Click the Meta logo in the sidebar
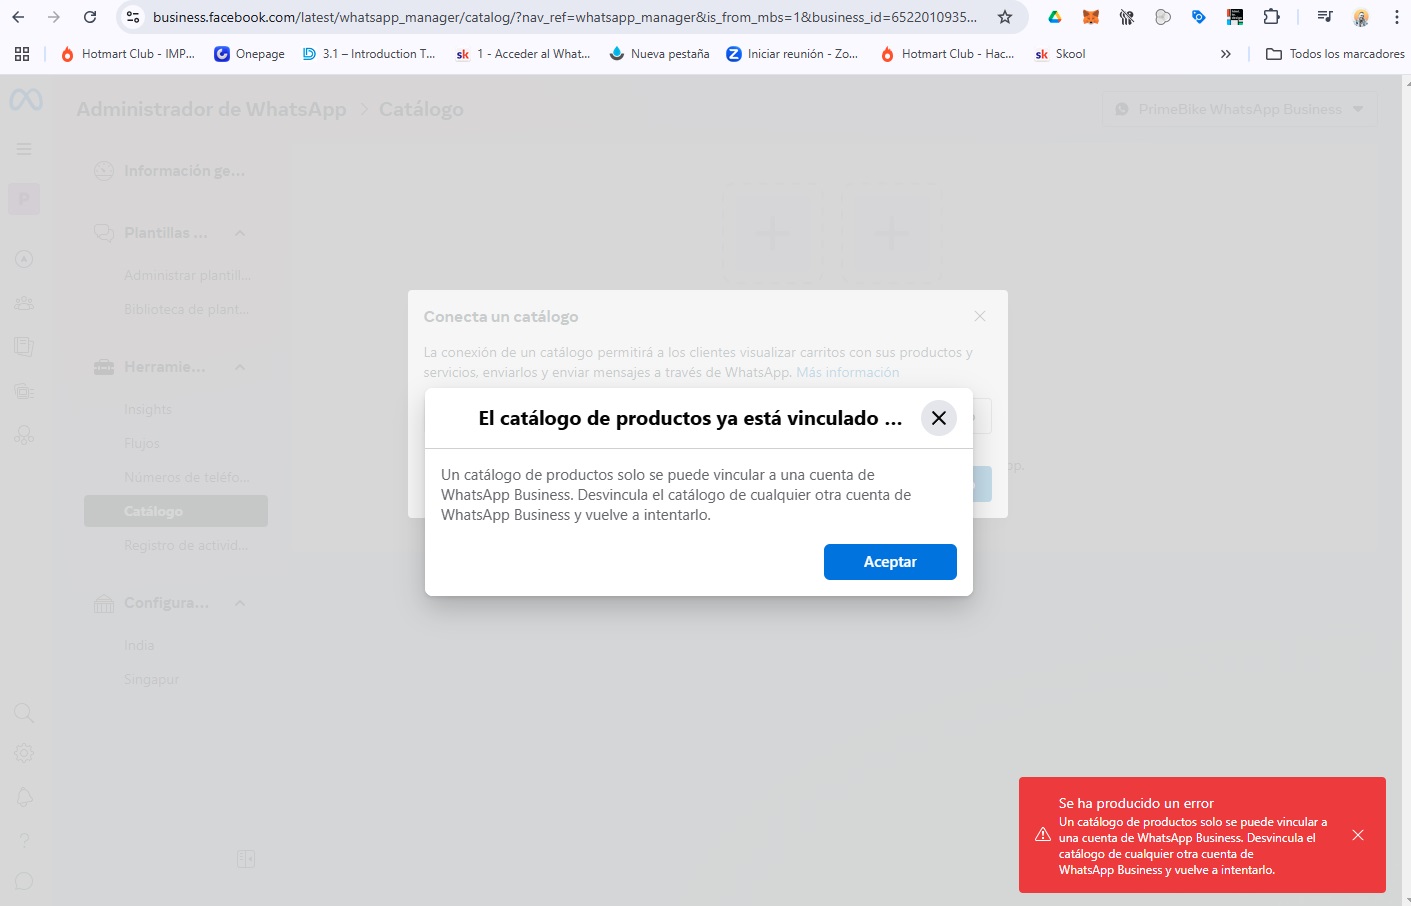Image resolution: width=1411 pixels, height=906 pixels. [24, 100]
